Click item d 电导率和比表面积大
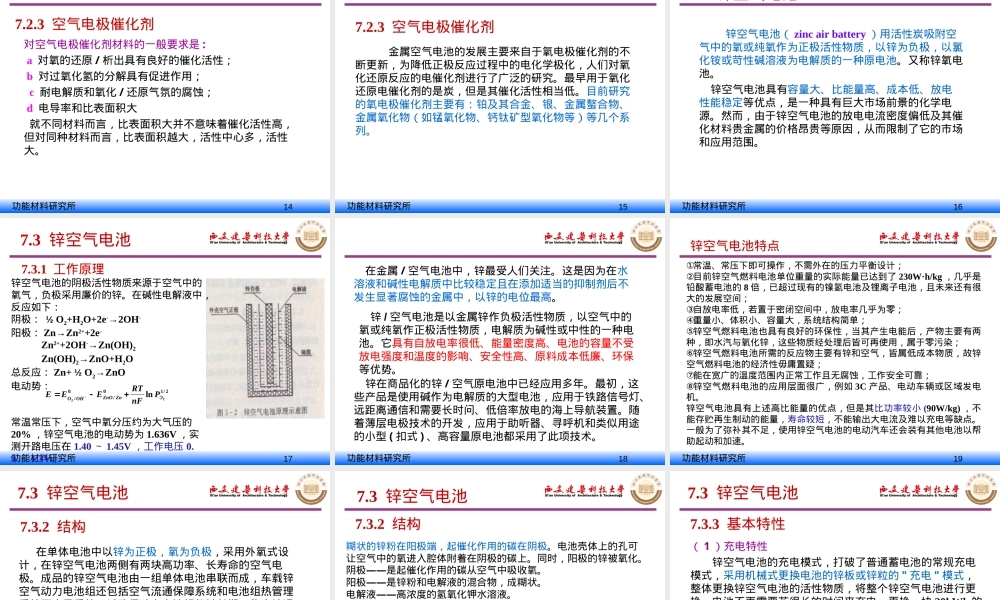The image size is (1000, 600). (x=81, y=108)
